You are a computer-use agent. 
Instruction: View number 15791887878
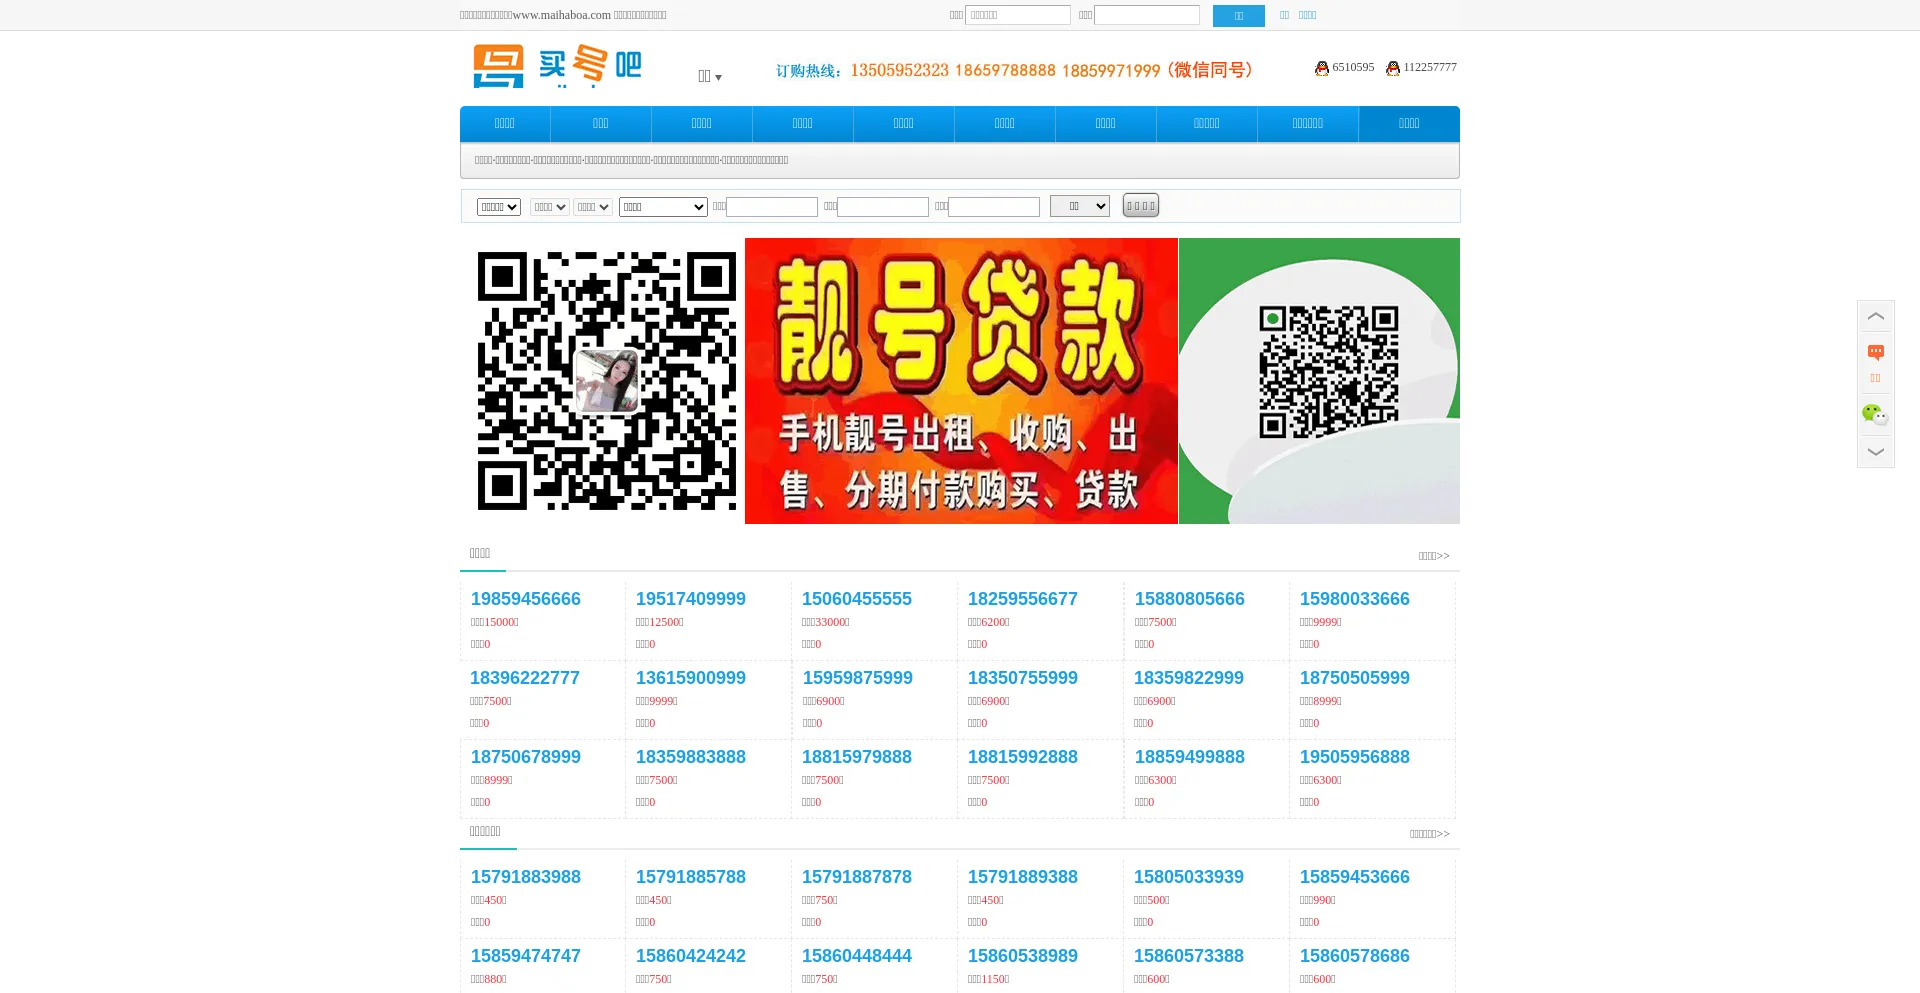click(857, 877)
